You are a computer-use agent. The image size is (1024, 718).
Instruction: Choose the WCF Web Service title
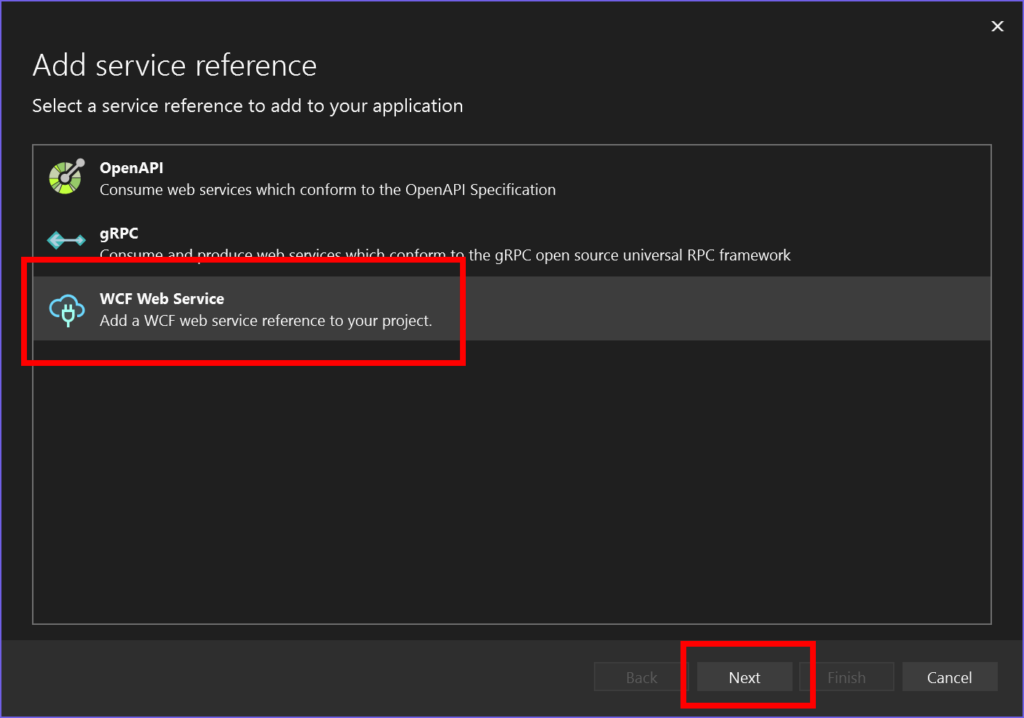coord(162,298)
